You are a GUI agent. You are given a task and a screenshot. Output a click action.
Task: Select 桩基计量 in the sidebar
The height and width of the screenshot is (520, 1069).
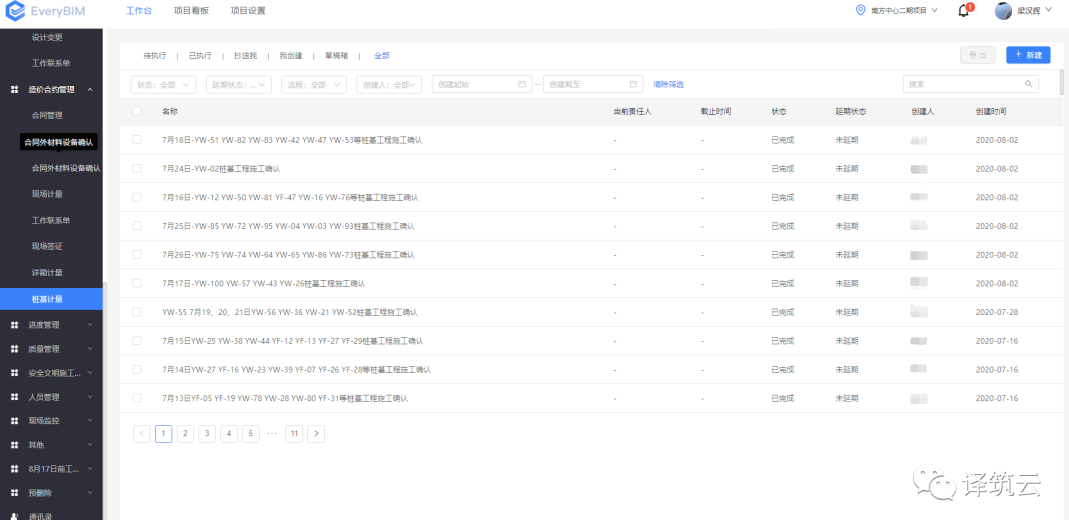pyautogui.click(x=51, y=299)
